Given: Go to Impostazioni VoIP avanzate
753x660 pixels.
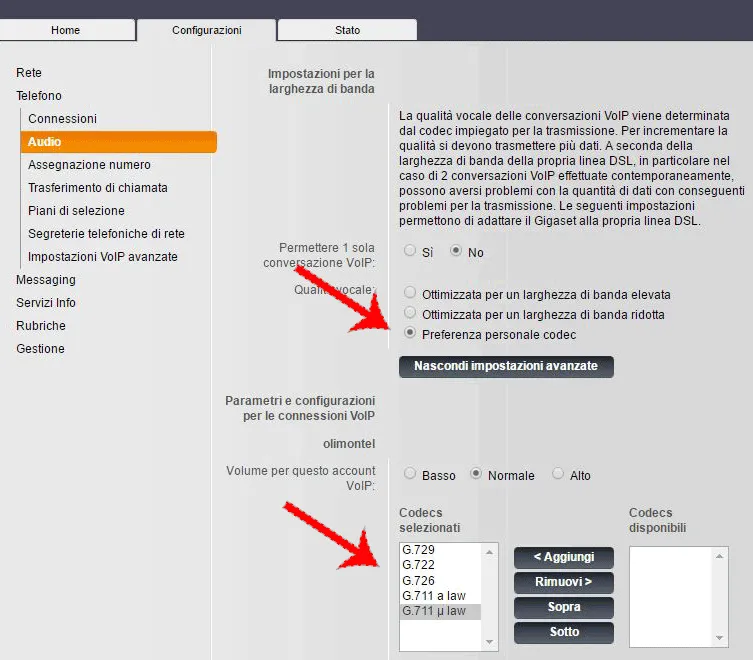Looking at the screenshot, I should click(102, 257).
